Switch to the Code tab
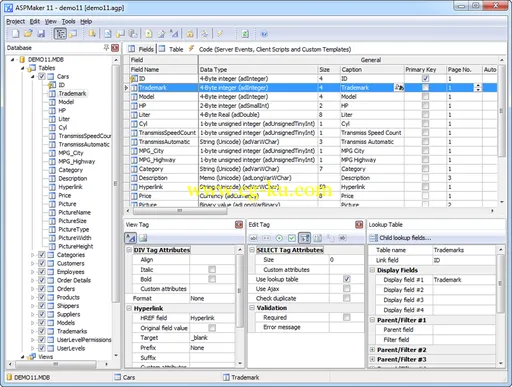Screen dimensions: 512x387 point(275,49)
